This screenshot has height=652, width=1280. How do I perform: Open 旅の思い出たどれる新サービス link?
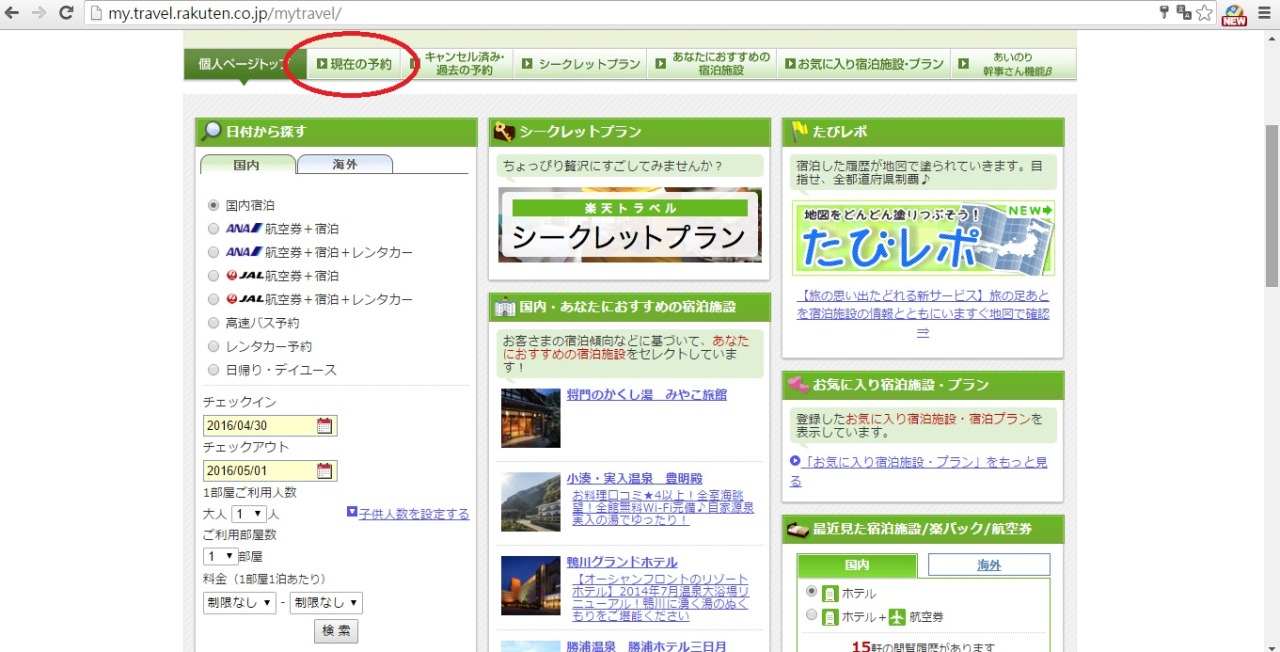pos(923,314)
